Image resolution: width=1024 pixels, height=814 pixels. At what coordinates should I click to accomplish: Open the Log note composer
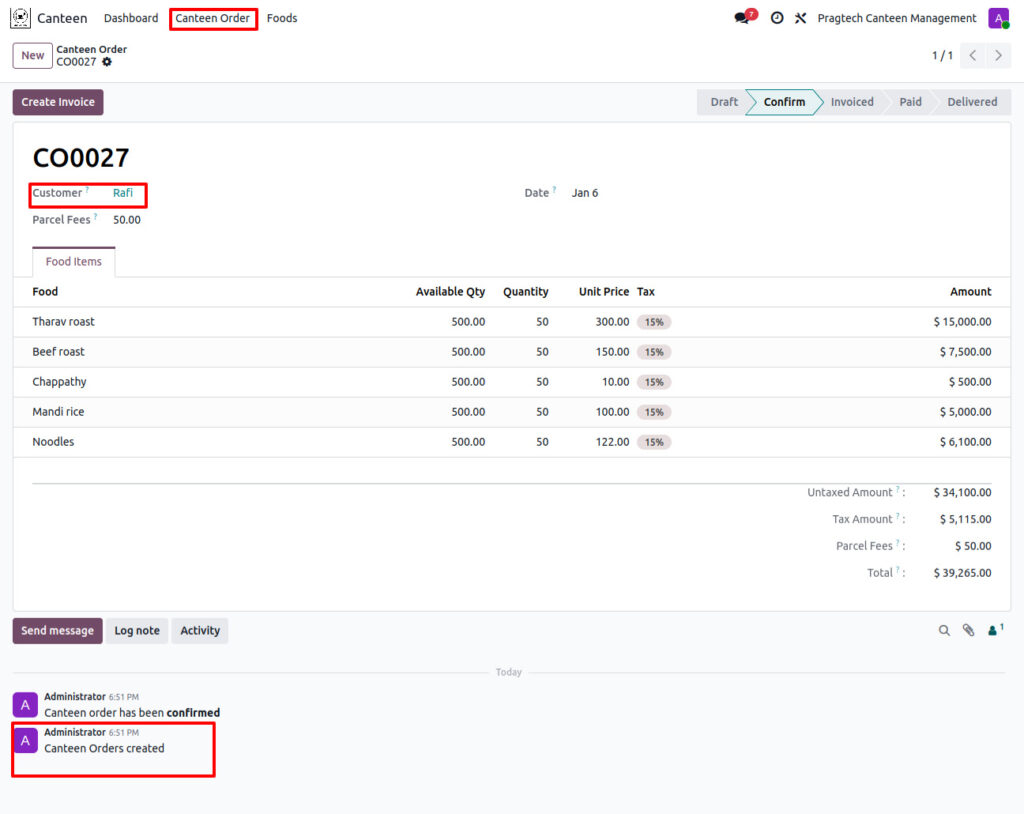pos(137,631)
